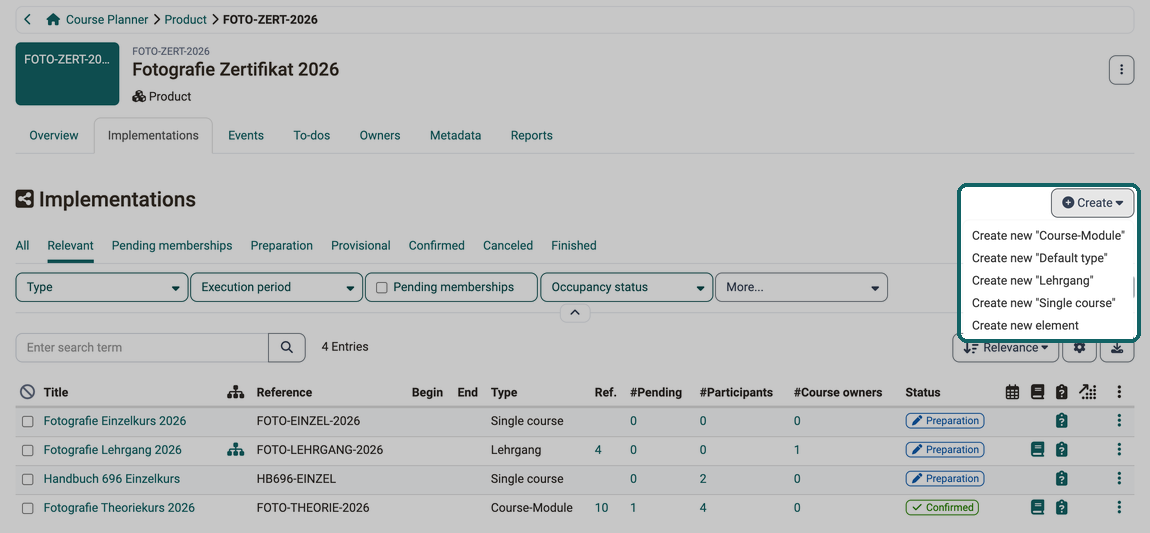Click the Ref. count 10 link
This screenshot has height=533, width=1150.
click(x=601, y=507)
